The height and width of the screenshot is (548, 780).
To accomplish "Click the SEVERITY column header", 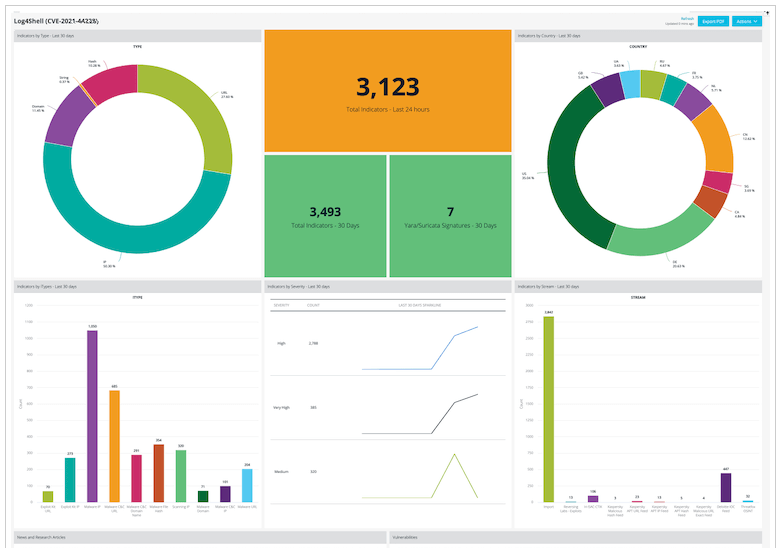I will click(282, 305).
